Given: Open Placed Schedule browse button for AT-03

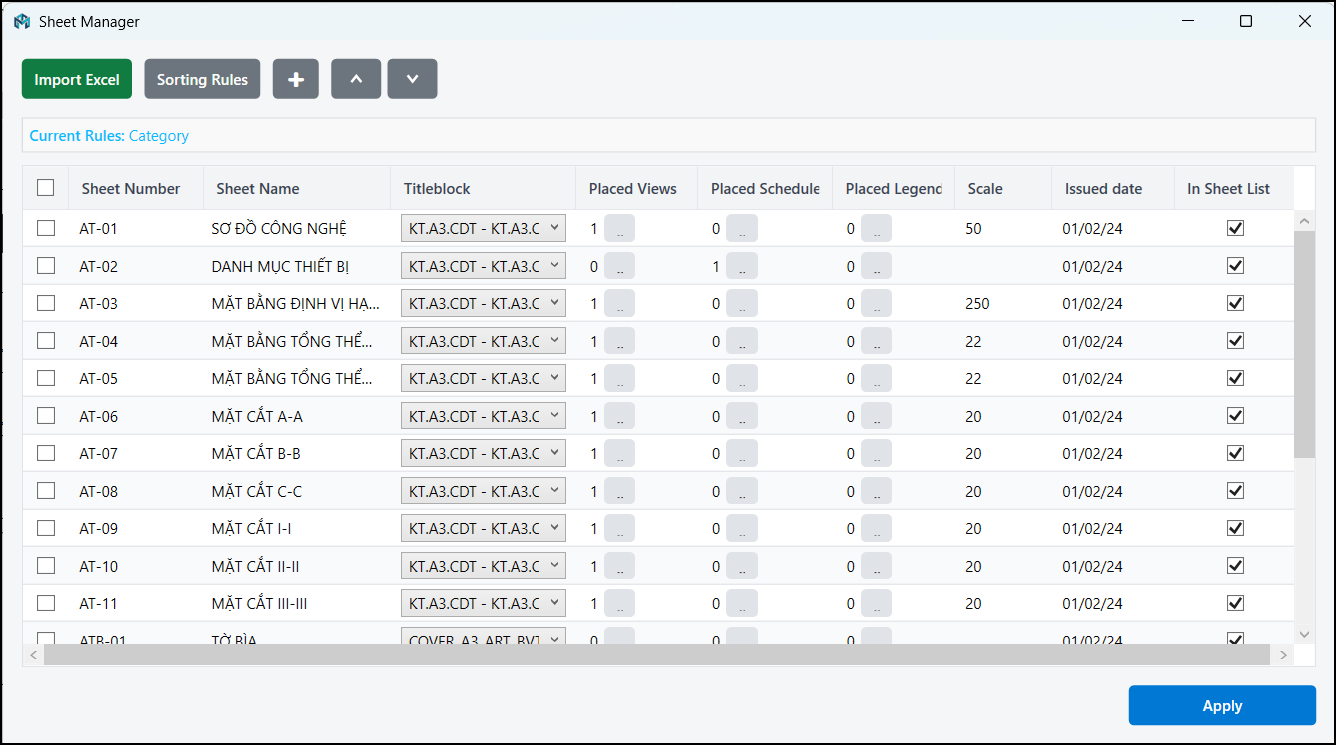Looking at the screenshot, I should point(742,304).
